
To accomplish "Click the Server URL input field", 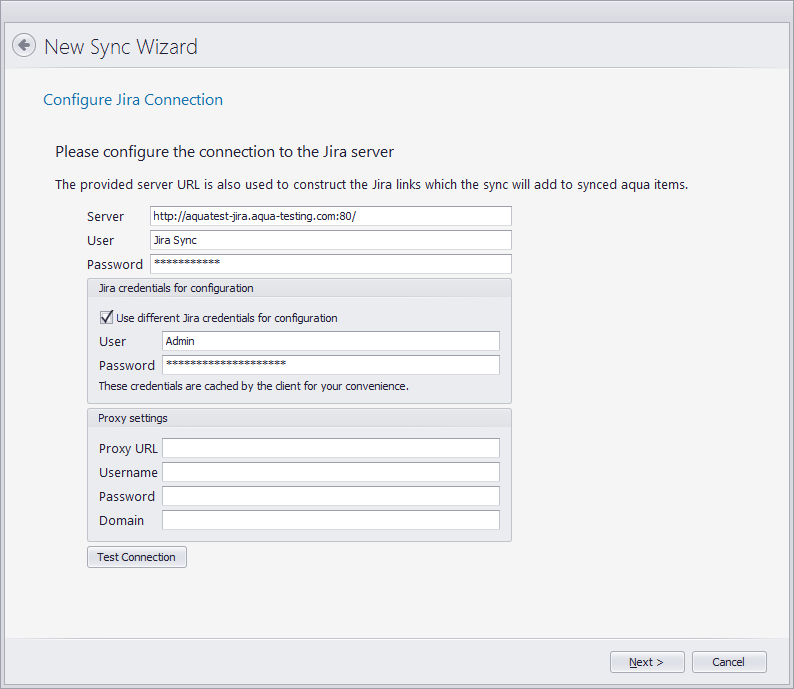I will click(x=330, y=216).
